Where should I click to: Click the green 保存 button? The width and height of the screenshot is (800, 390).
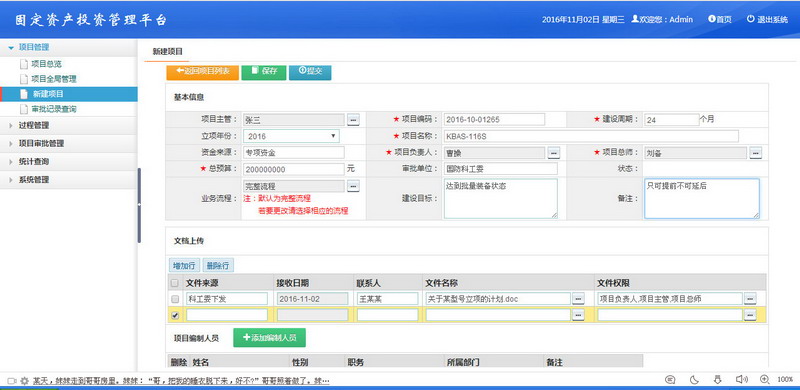pos(264,72)
